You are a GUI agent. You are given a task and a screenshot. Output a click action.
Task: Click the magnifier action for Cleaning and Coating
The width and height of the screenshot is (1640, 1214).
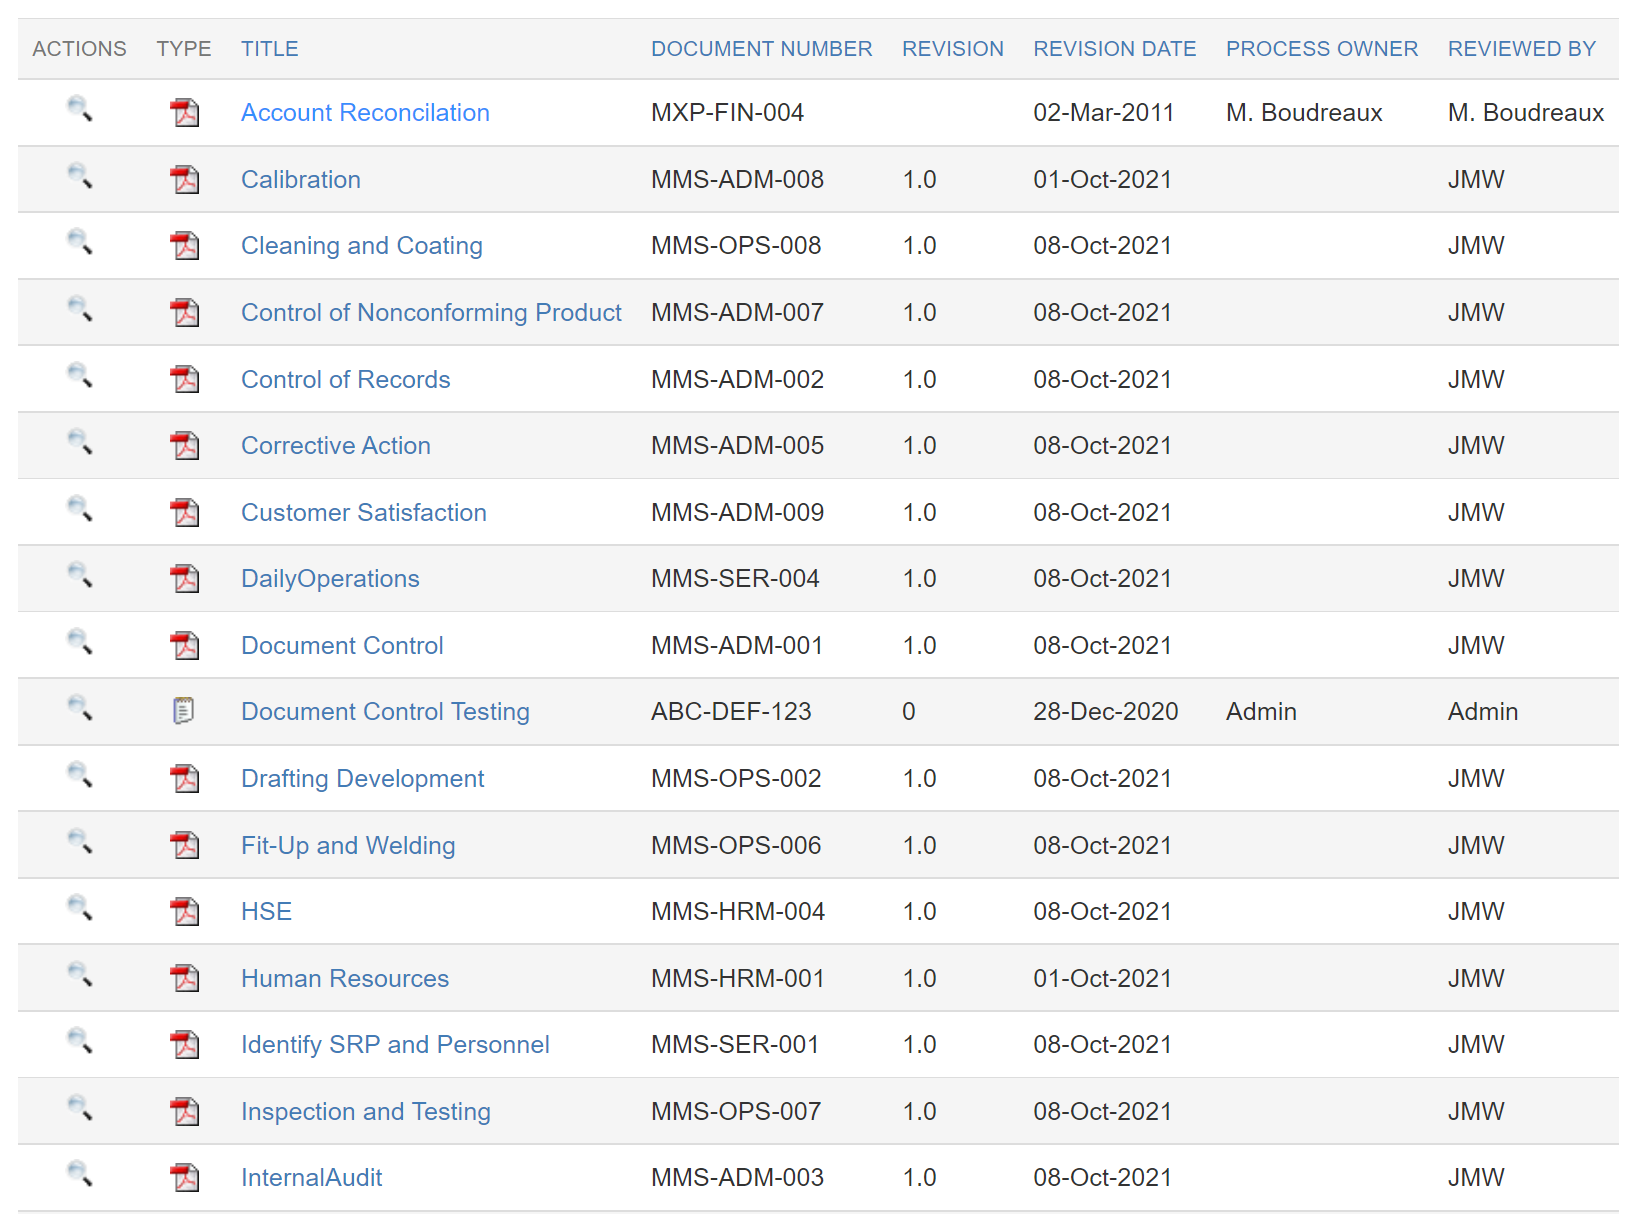pyautogui.click(x=80, y=245)
